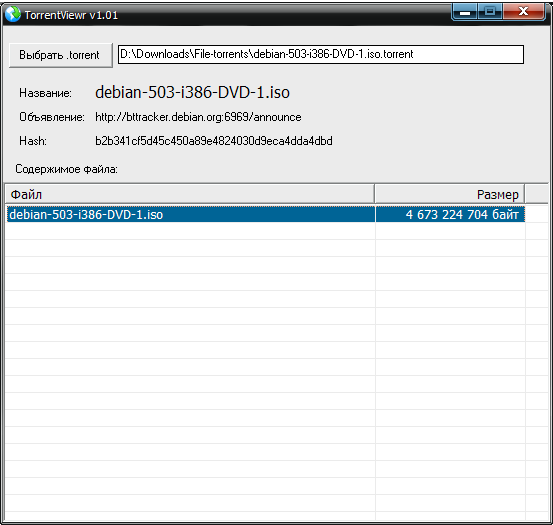Click the '4 673 224 704 байт' size cell
Viewport: 553px width, 525px height.
click(450, 214)
